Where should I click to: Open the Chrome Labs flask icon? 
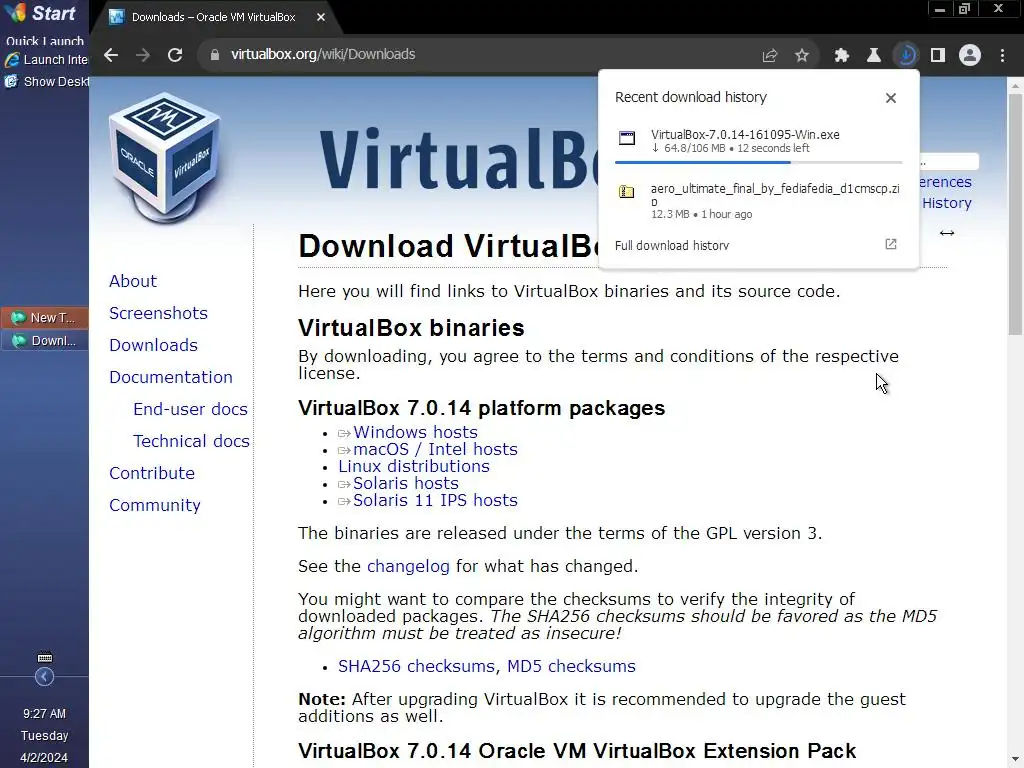click(874, 56)
